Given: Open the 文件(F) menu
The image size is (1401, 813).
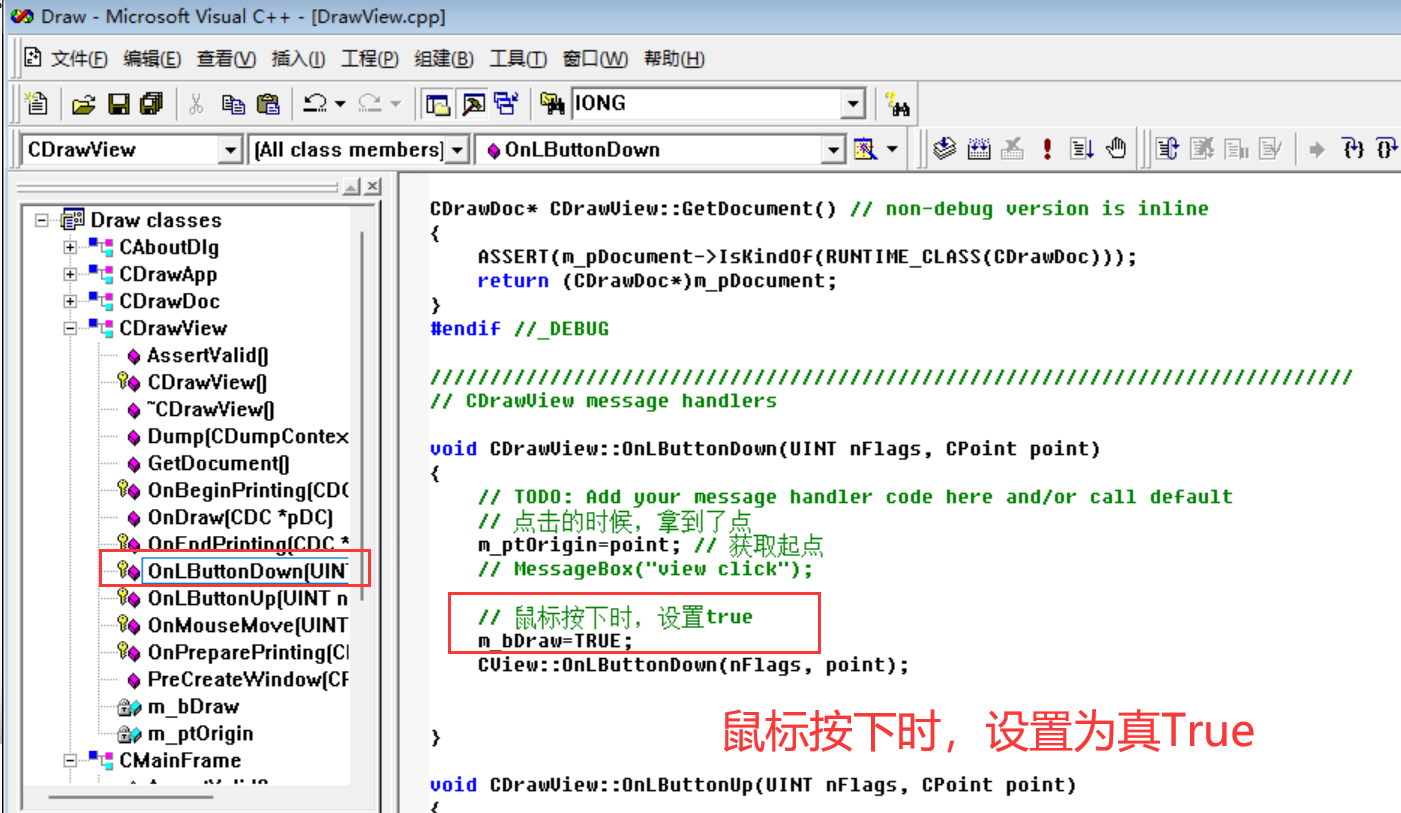Looking at the screenshot, I should coord(79,59).
